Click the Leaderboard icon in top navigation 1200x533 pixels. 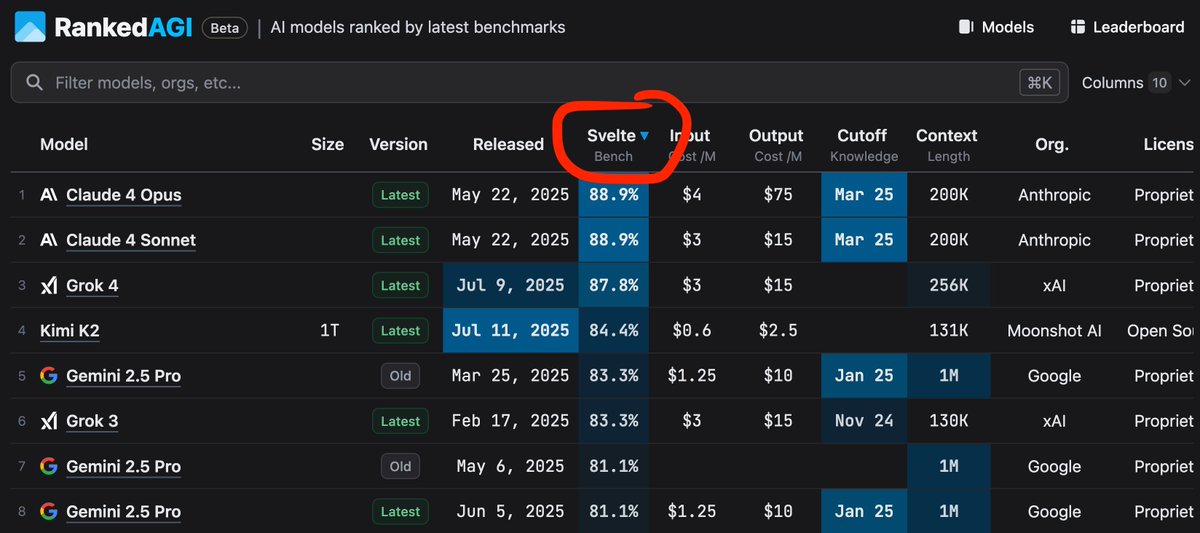click(1077, 27)
